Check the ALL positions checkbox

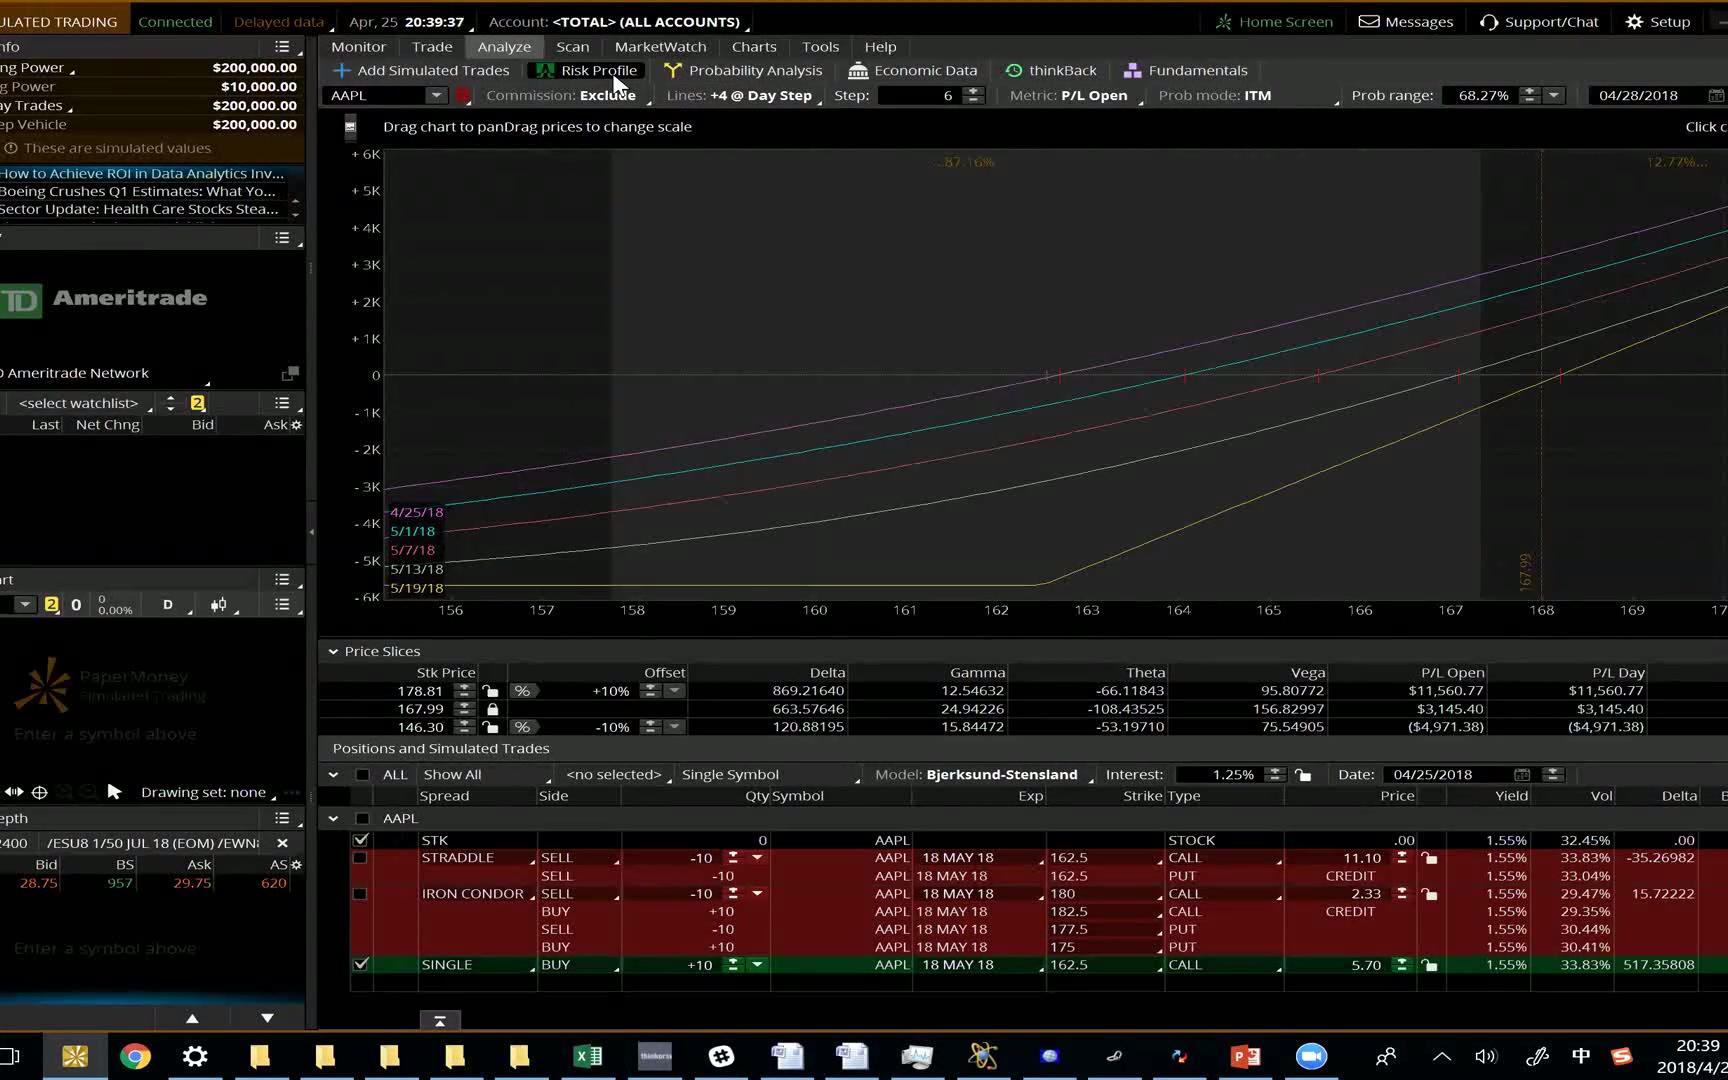[362, 774]
